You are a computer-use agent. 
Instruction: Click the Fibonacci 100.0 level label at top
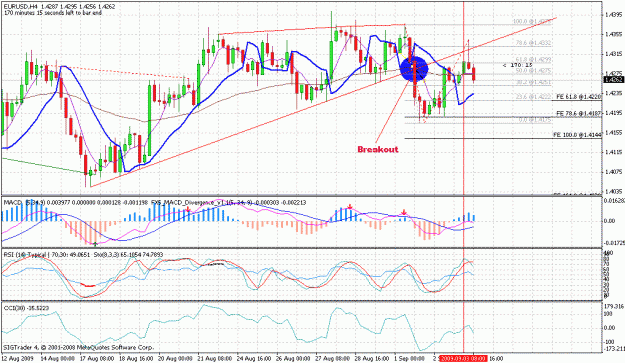(532, 21)
